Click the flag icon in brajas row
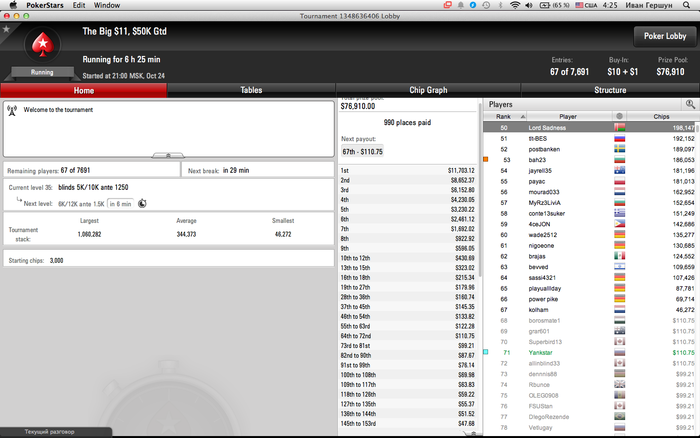The width and height of the screenshot is (700, 438). tap(619, 256)
